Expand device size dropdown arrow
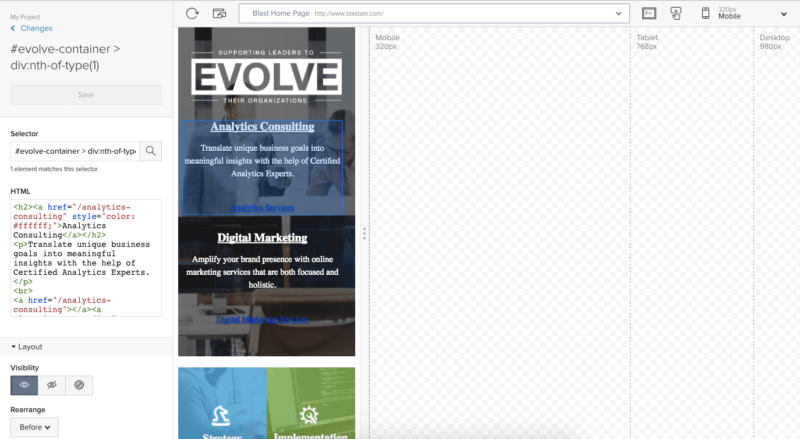 point(784,14)
